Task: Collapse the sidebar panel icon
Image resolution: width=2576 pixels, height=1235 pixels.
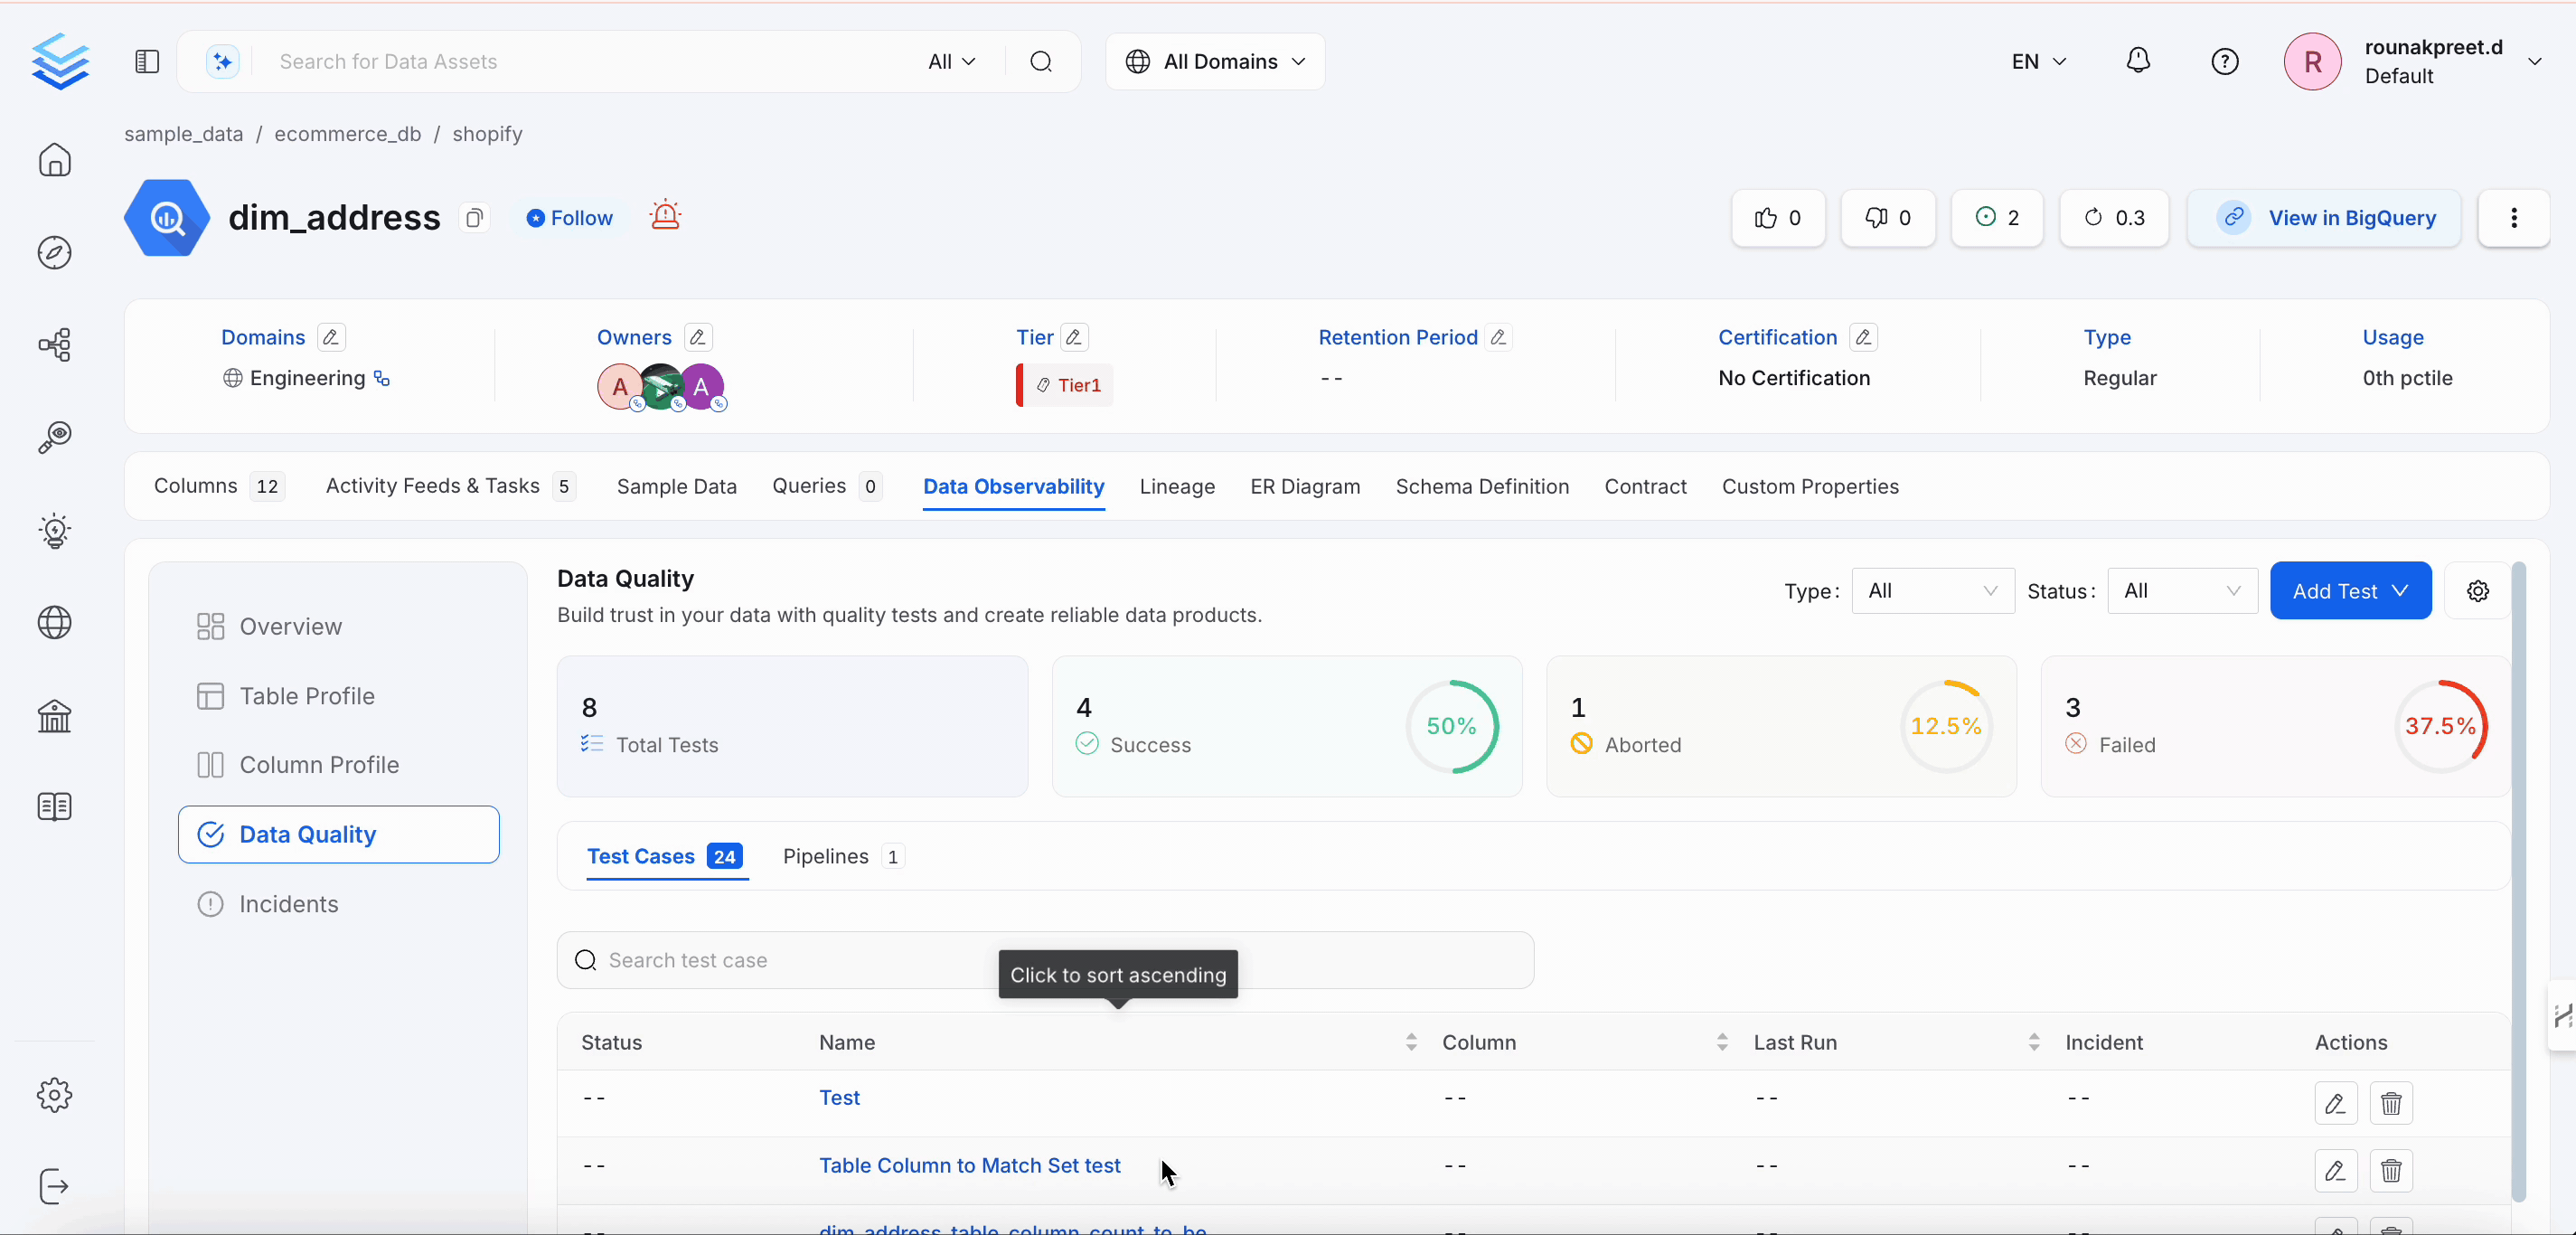Action: [x=147, y=61]
